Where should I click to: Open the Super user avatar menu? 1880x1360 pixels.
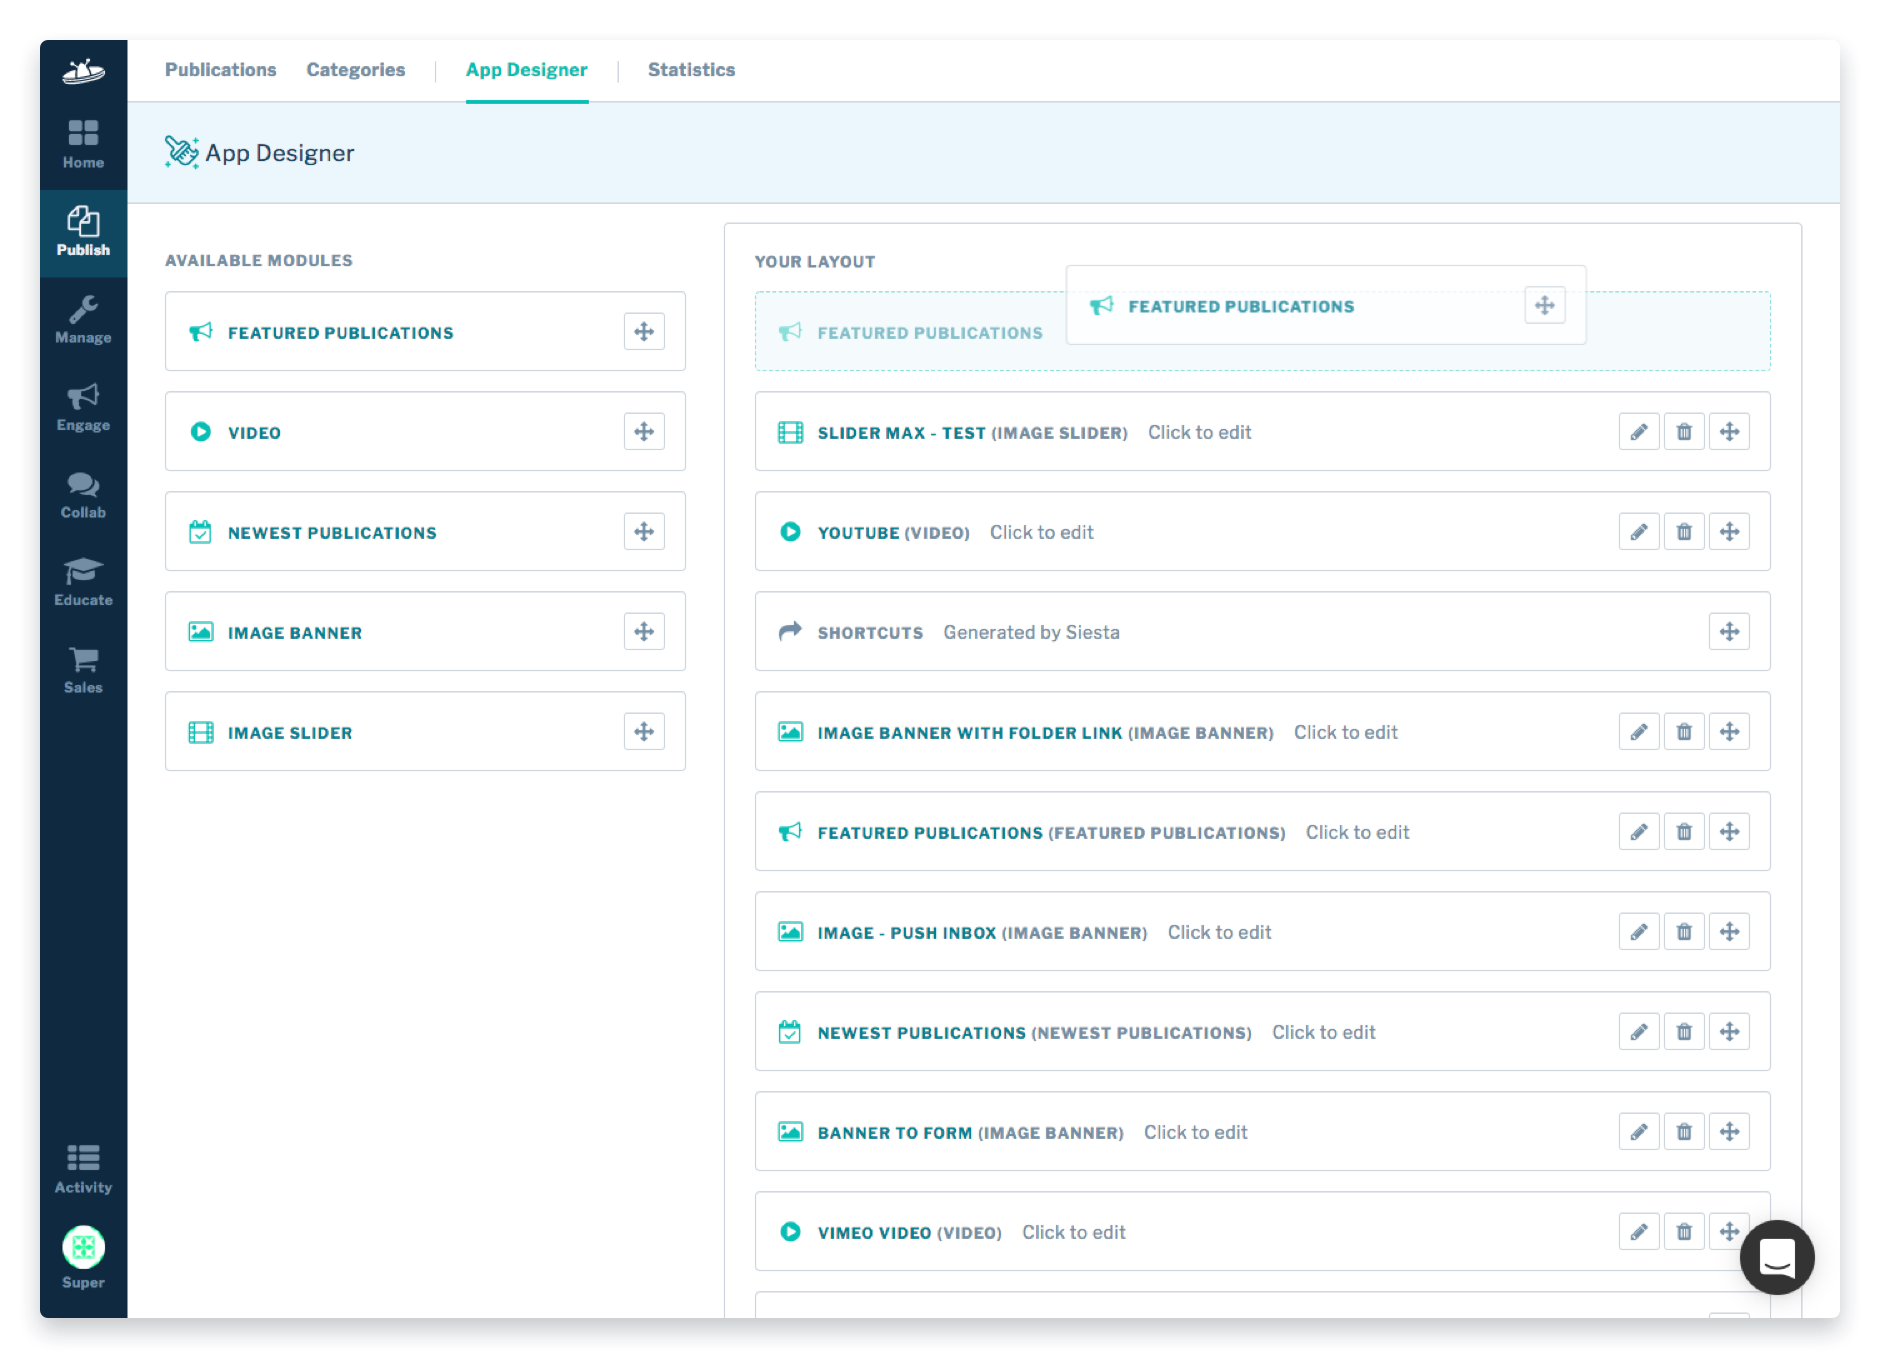click(83, 1257)
